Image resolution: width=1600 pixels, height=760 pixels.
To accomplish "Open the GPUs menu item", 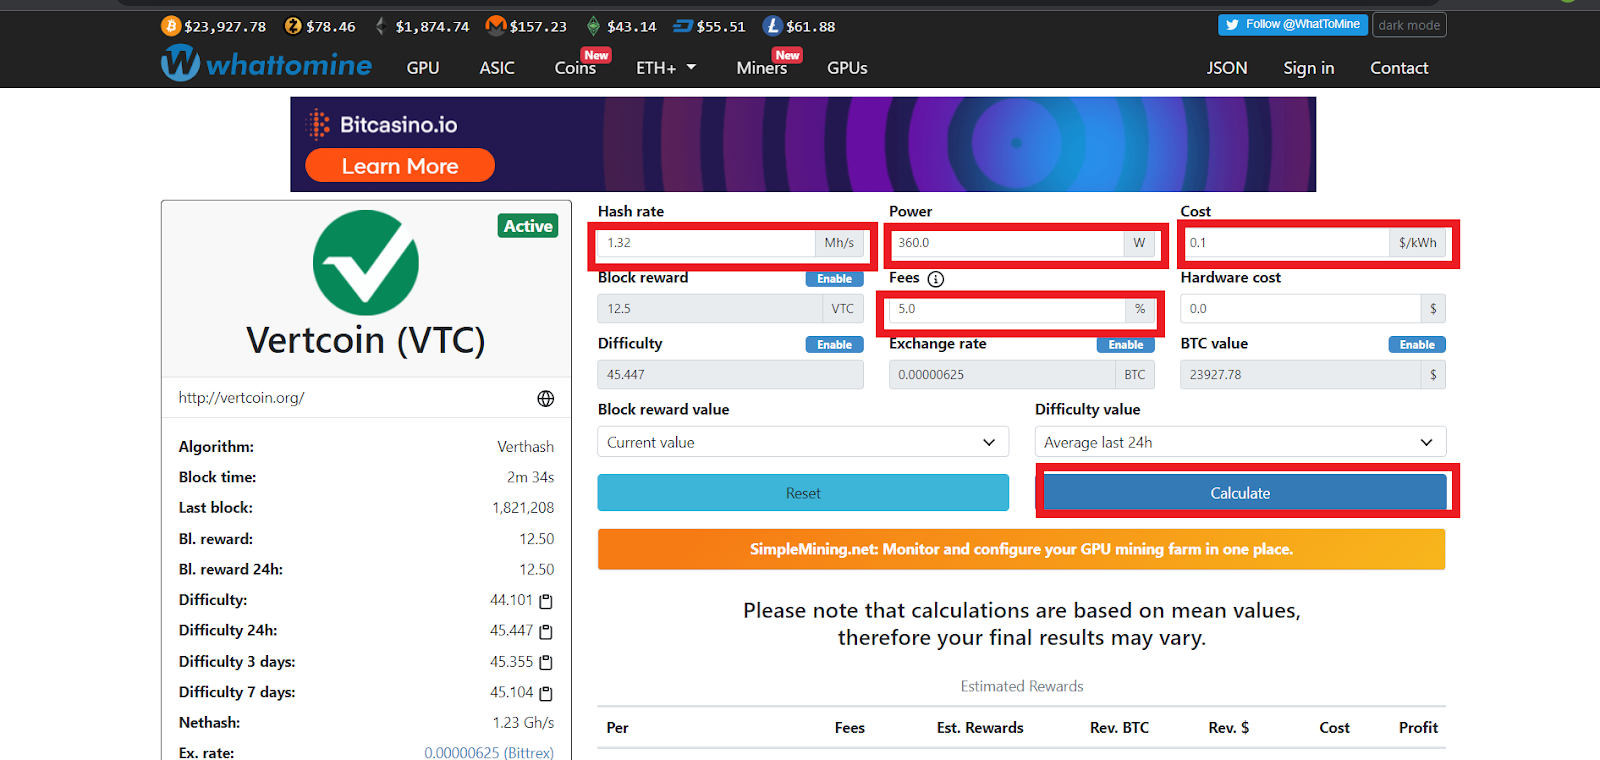I will tap(847, 68).
